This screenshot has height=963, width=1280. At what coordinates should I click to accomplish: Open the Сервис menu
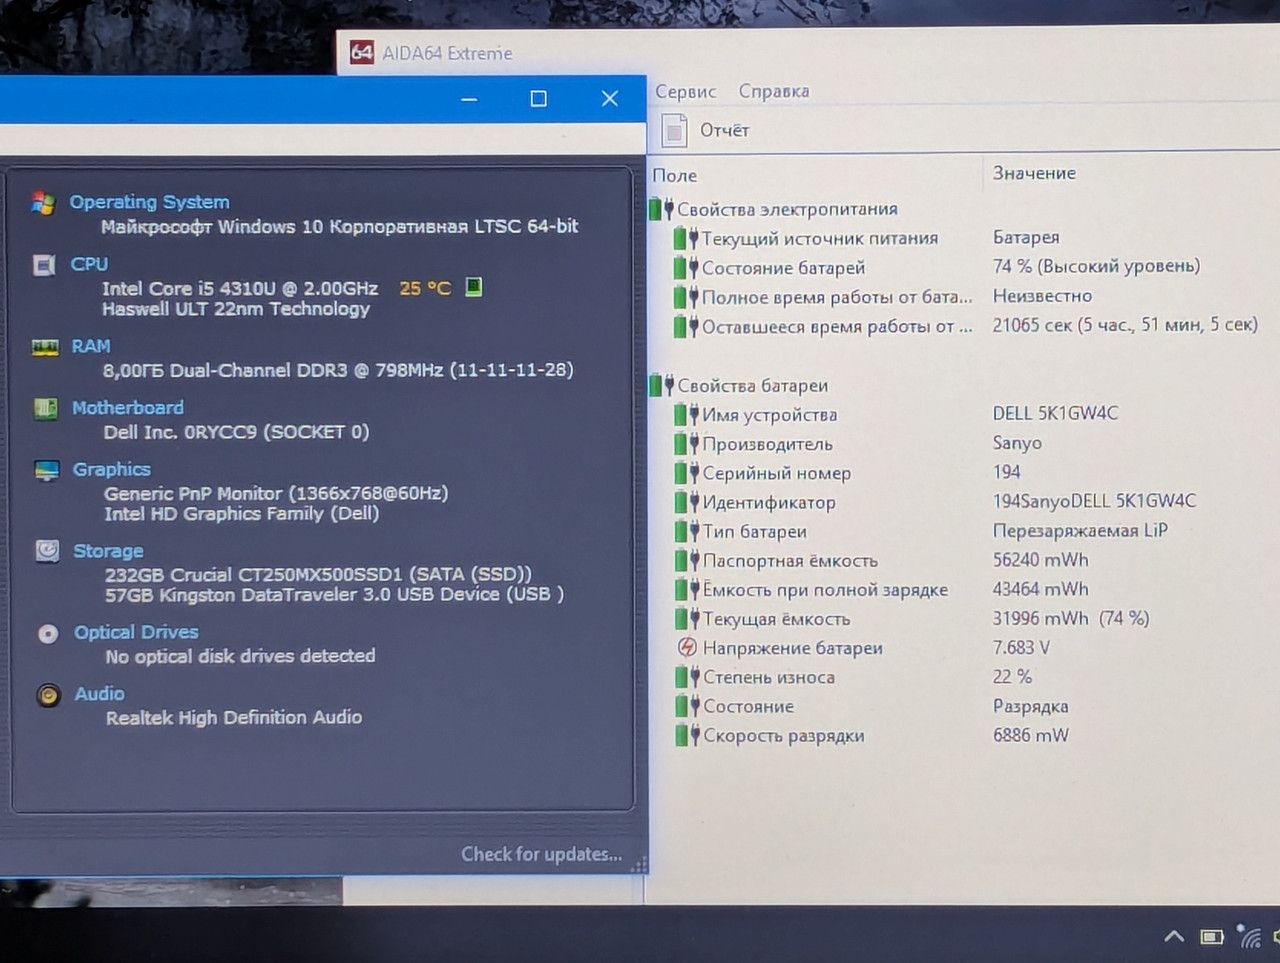pyautogui.click(x=685, y=91)
